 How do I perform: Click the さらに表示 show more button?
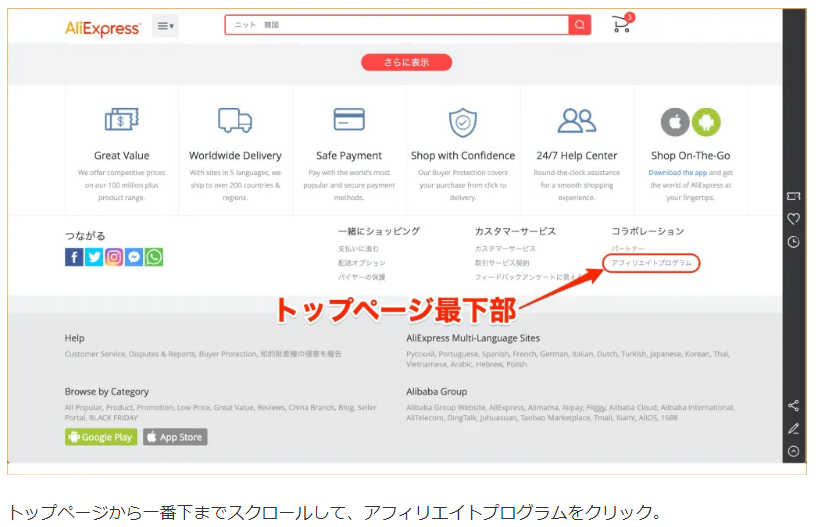(406, 62)
